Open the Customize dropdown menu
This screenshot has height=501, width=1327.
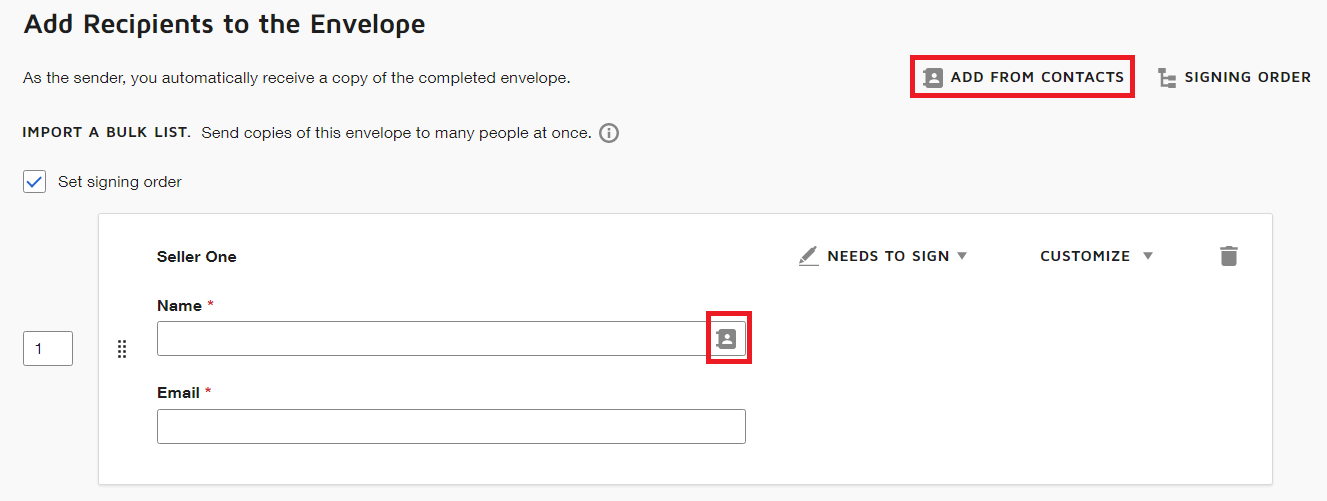point(1096,256)
